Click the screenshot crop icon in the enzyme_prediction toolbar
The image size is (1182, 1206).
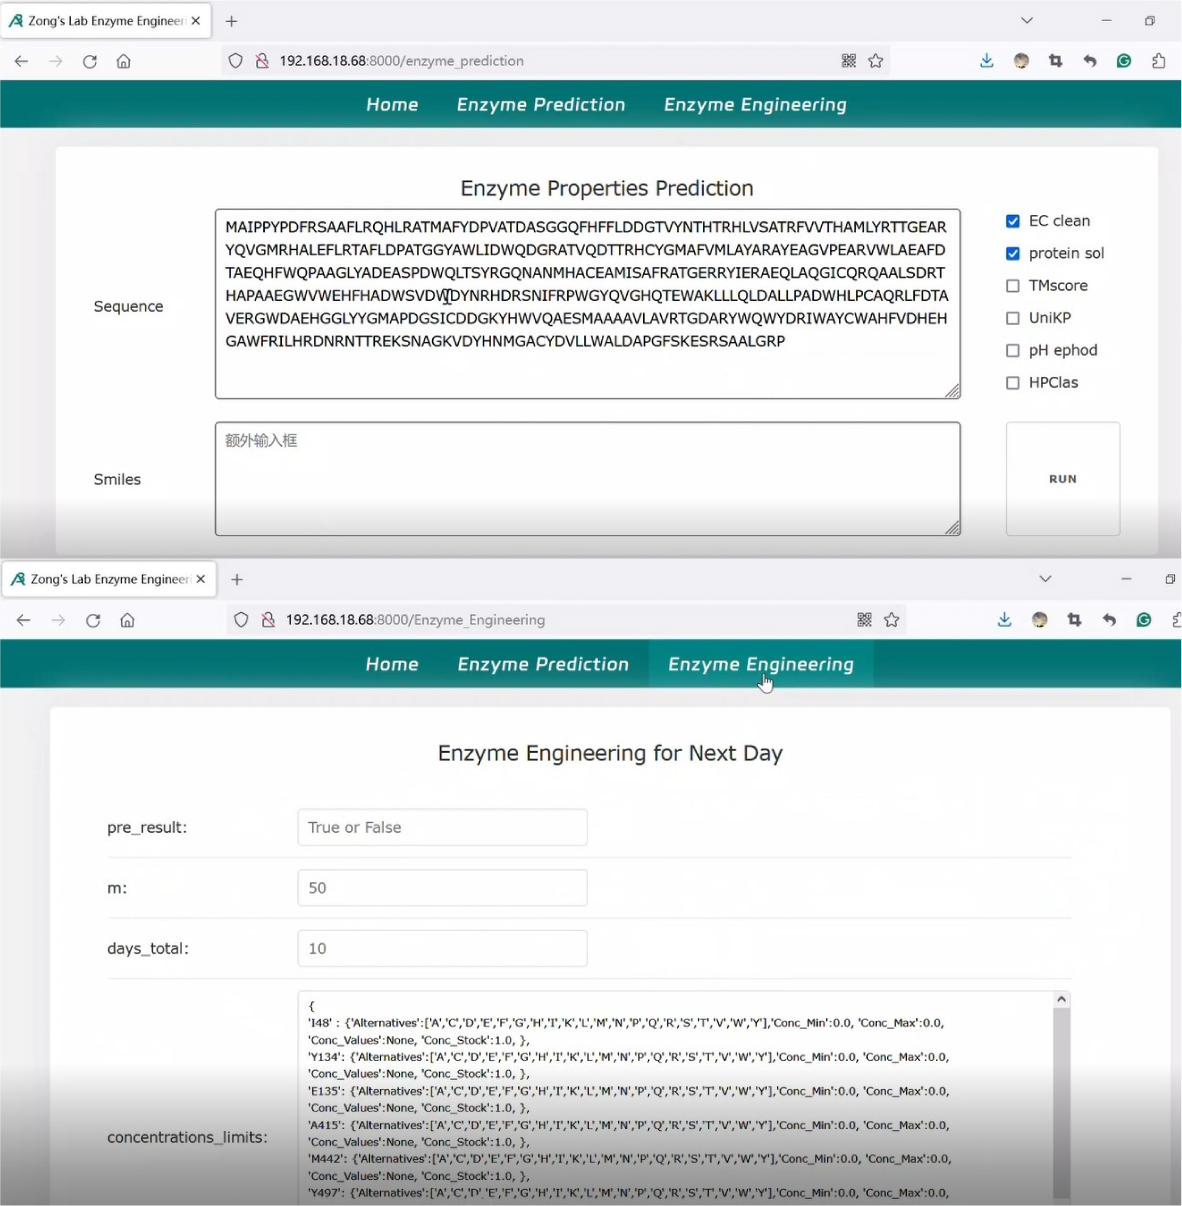(1055, 61)
